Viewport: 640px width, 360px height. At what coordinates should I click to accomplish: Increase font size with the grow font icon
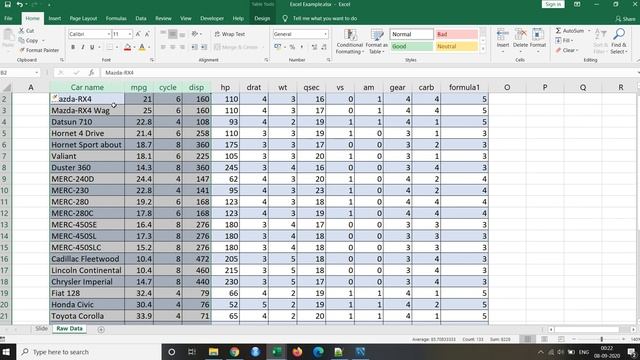point(138,34)
